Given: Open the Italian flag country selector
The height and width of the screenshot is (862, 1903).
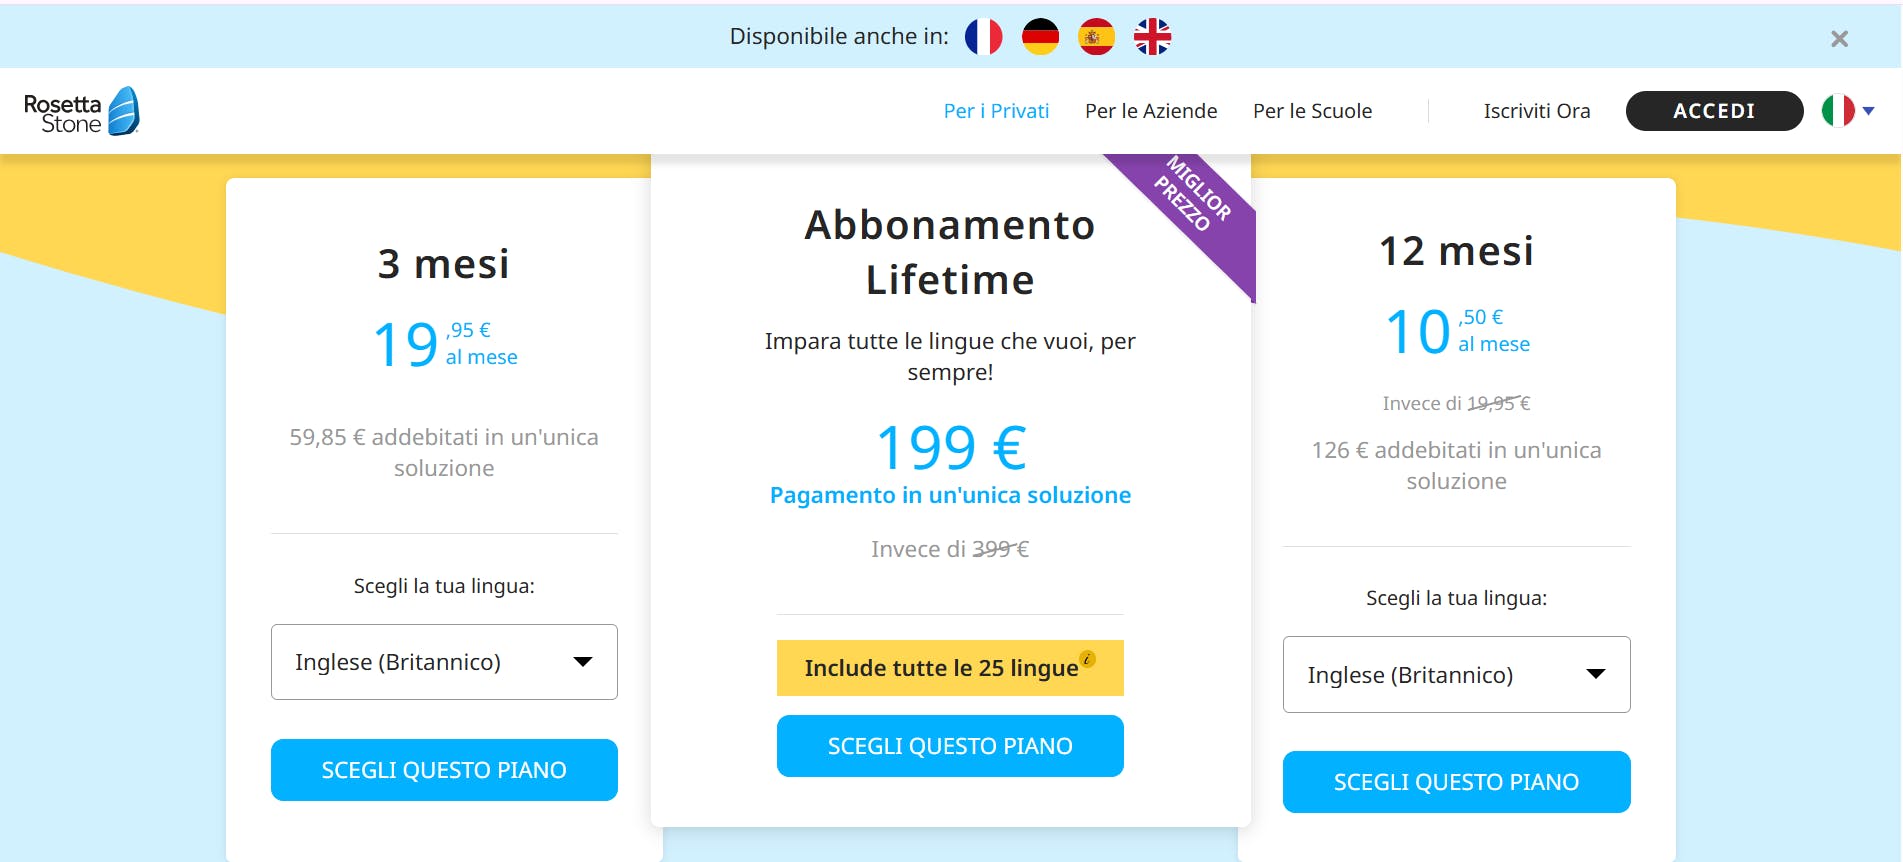Looking at the screenshot, I should (x=1847, y=111).
